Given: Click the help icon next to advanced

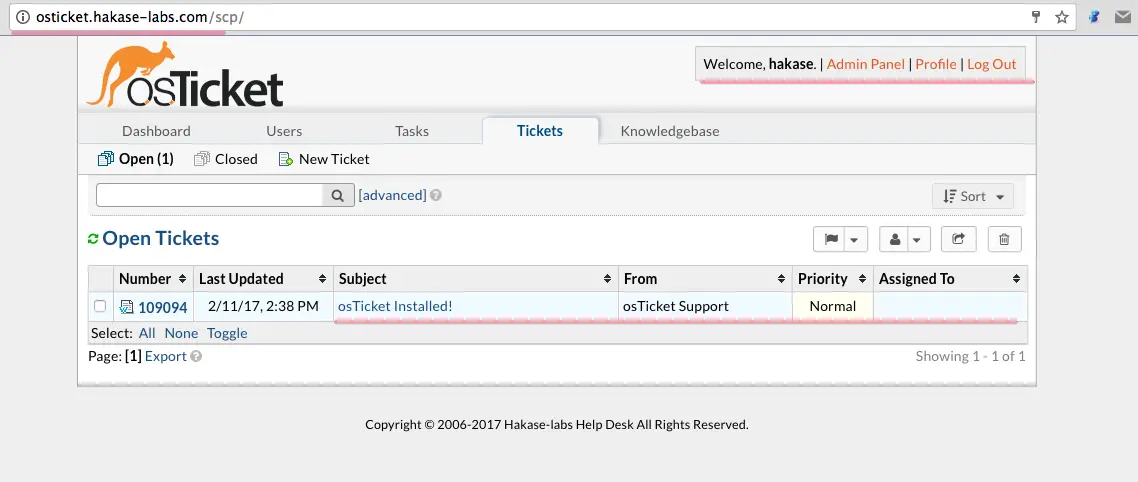Looking at the screenshot, I should [x=435, y=195].
